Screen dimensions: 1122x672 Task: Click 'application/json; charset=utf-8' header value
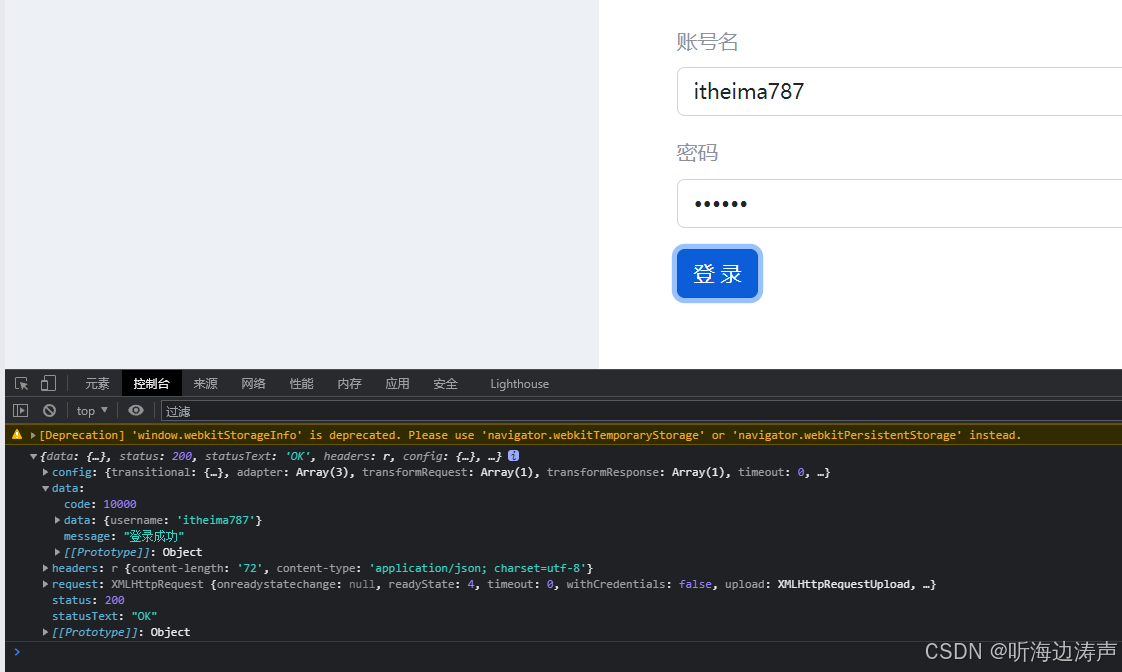coord(478,568)
